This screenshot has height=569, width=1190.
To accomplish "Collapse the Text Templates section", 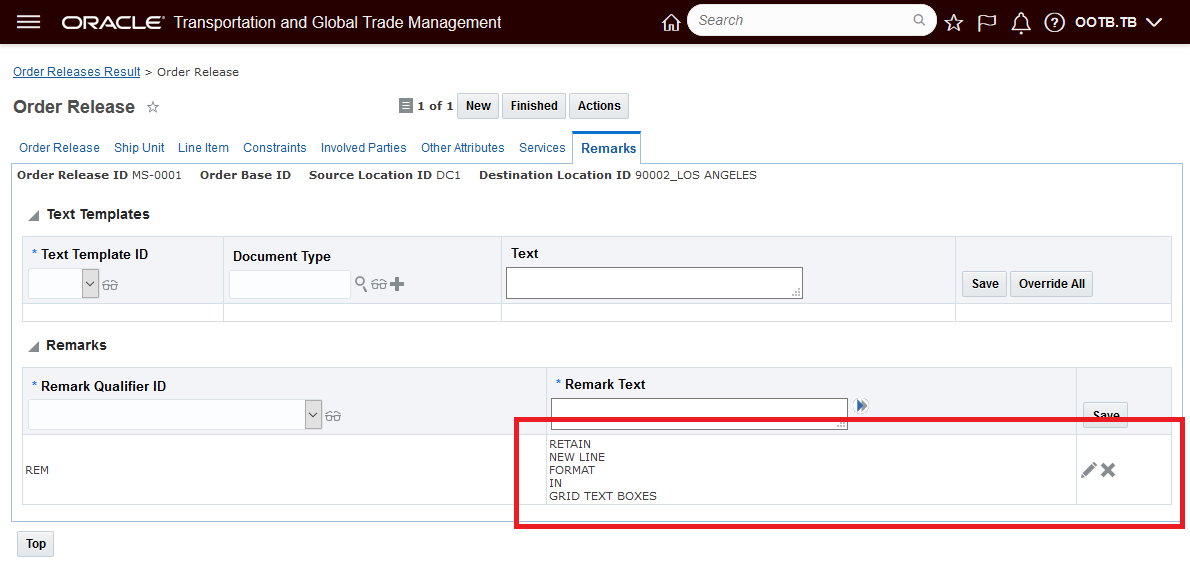I will (x=34, y=215).
